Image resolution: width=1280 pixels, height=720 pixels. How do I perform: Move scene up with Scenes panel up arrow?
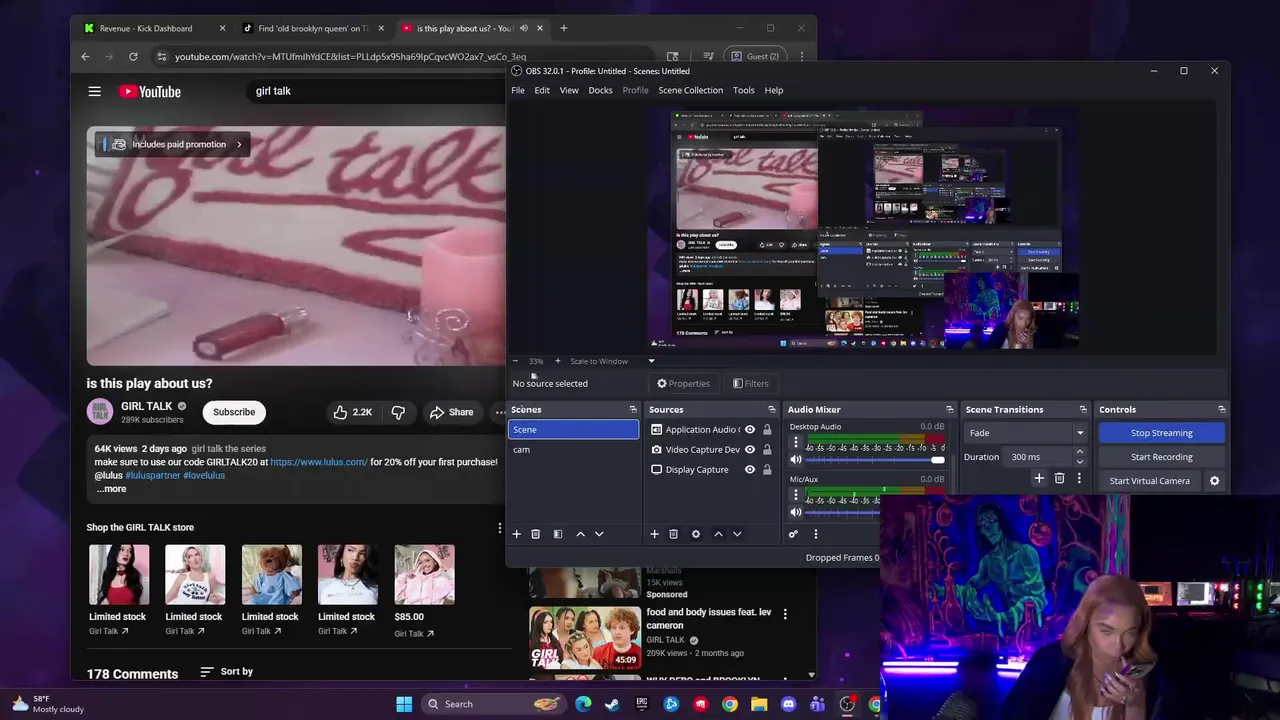(x=580, y=534)
